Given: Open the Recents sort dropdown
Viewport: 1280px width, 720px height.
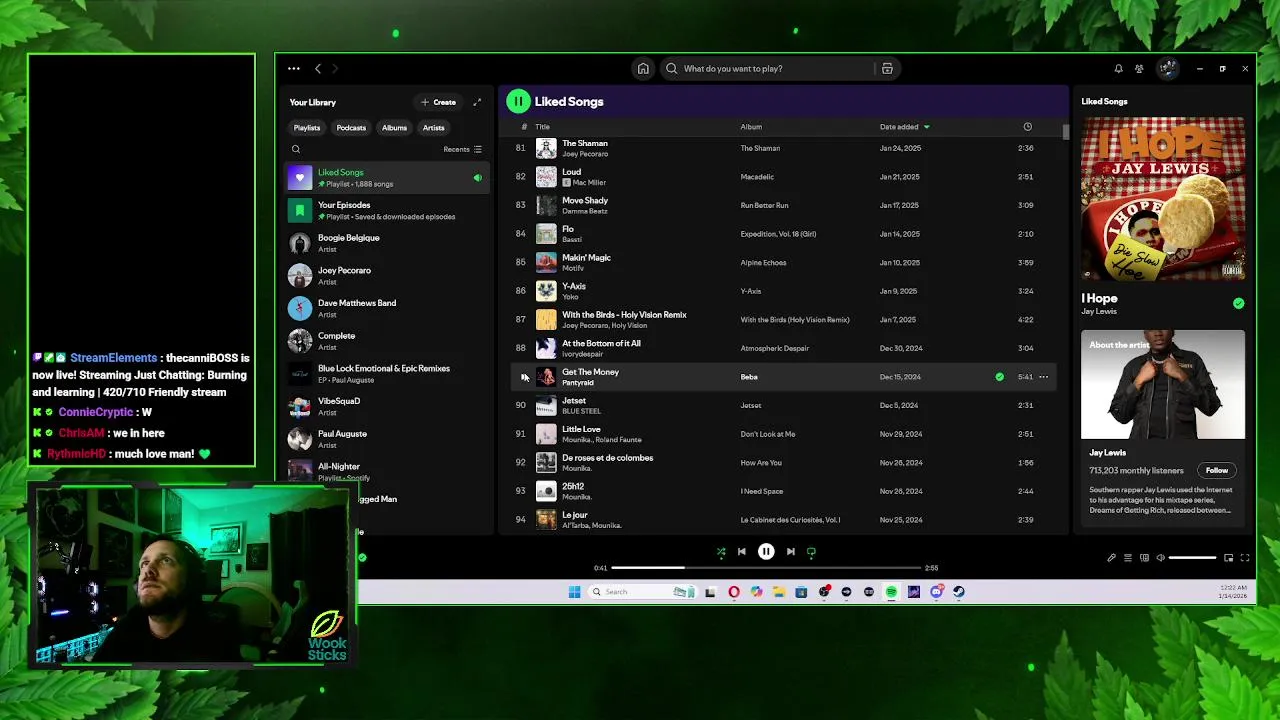Looking at the screenshot, I should [462, 149].
